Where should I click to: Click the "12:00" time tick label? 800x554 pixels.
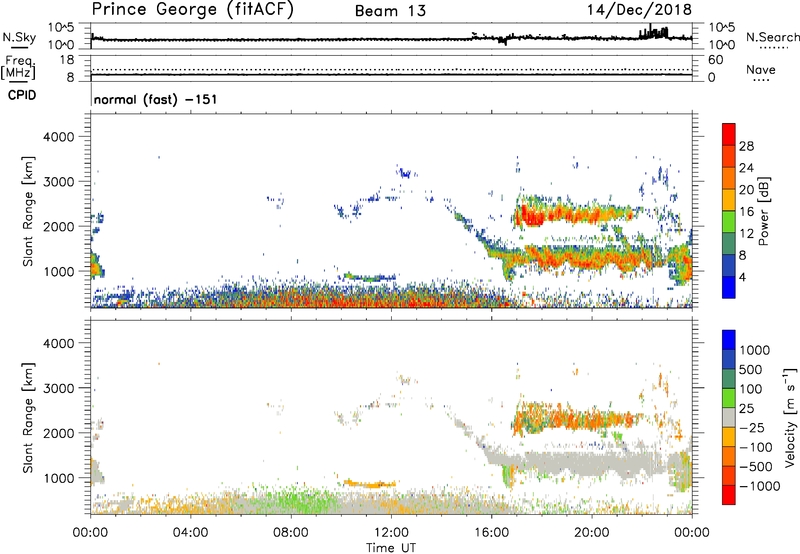coord(391,533)
